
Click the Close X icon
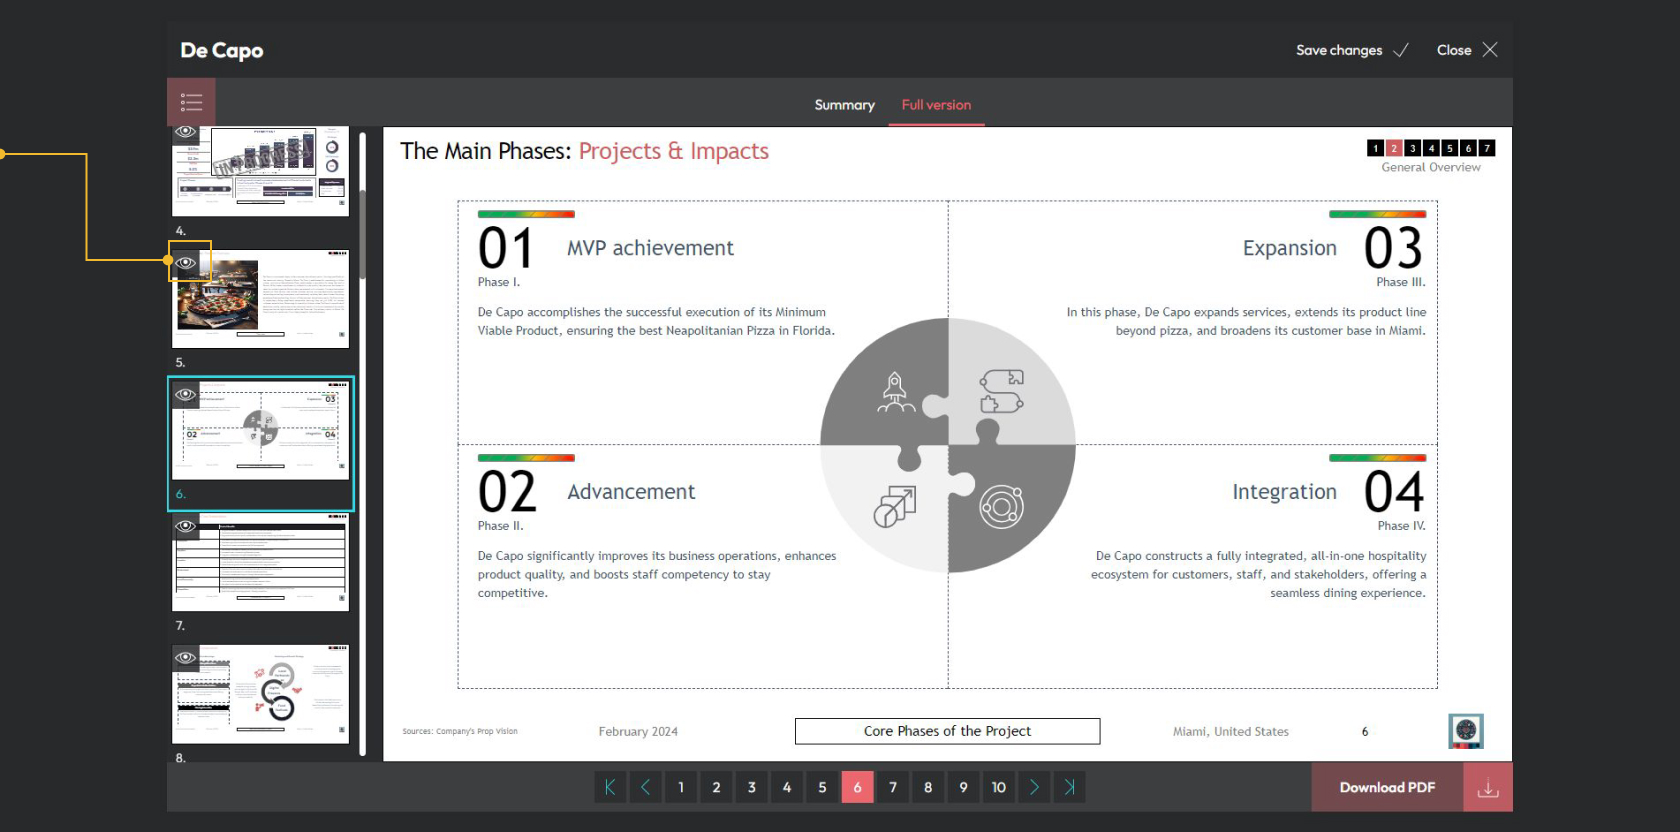pos(1490,50)
